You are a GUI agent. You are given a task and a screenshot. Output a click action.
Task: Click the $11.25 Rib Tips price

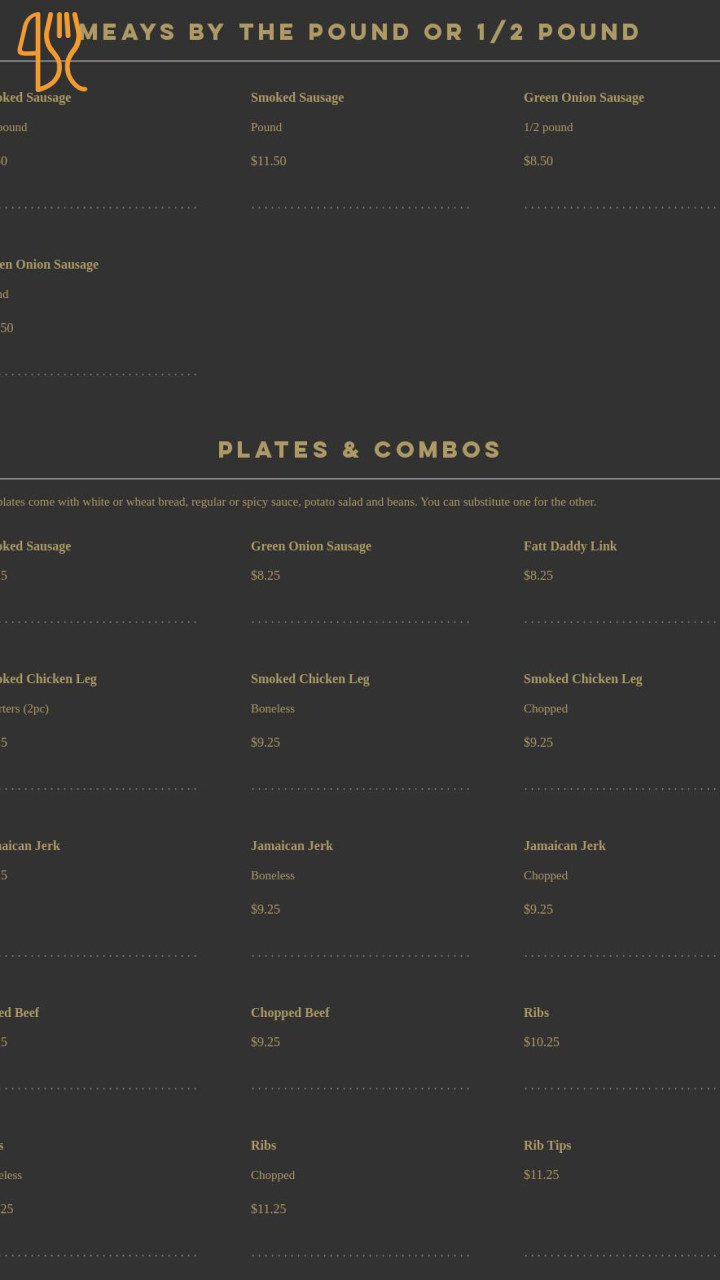point(541,1175)
